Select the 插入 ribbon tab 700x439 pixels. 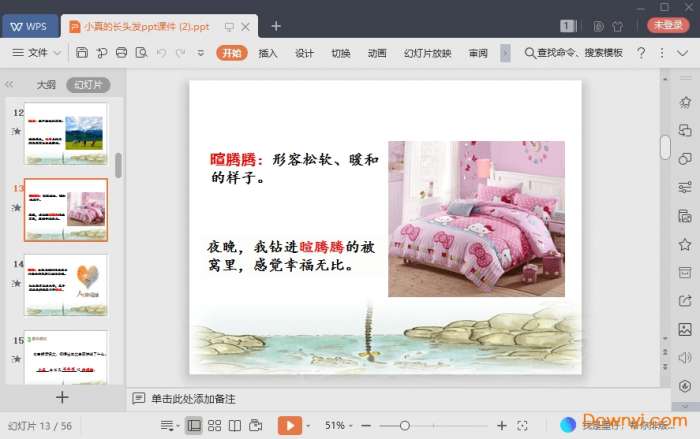(268, 53)
